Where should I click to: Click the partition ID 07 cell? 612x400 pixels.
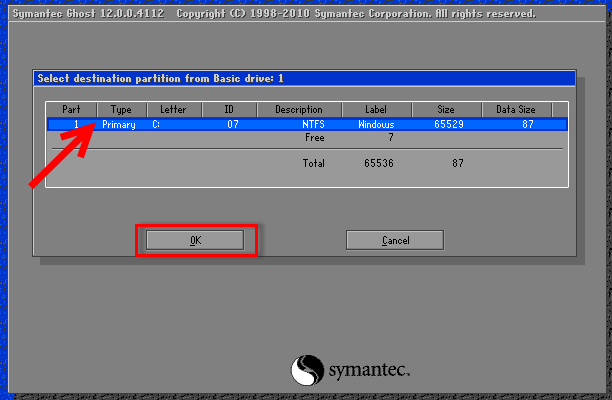click(233, 124)
